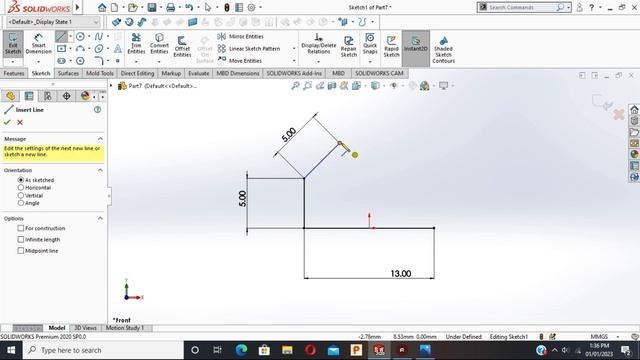Select the Horizontal orientation radio
This screenshot has width=640, height=360.
coord(21,187)
